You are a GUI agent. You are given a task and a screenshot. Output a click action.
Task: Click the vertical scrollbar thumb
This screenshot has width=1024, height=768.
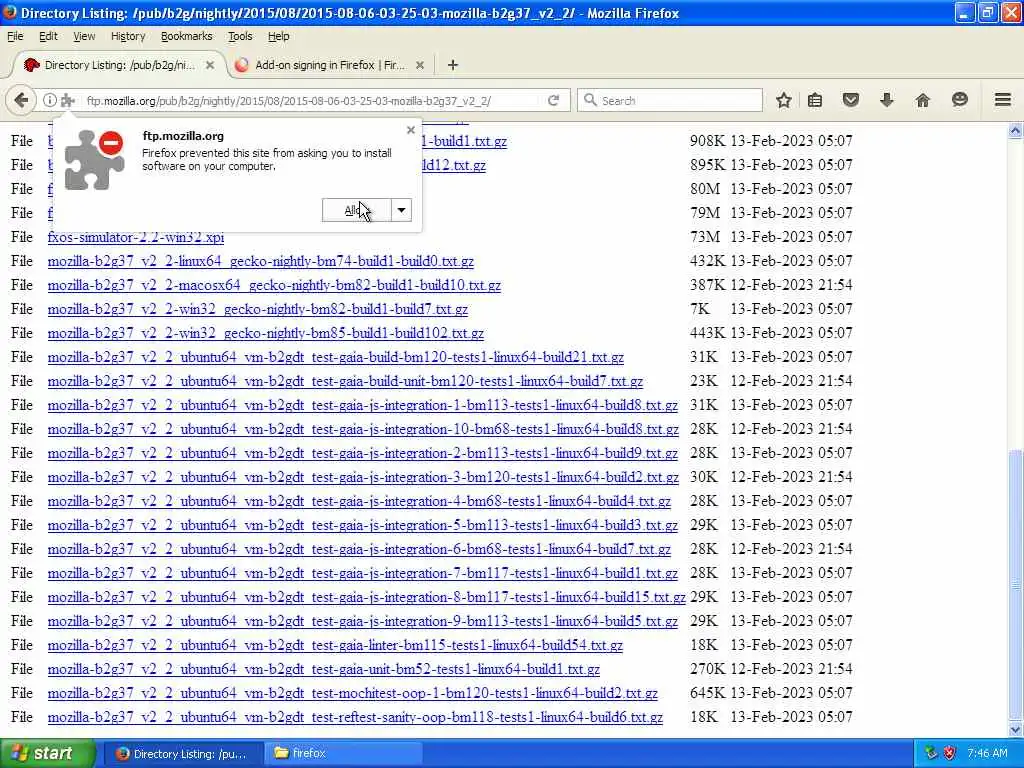click(x=1015, y=583)
